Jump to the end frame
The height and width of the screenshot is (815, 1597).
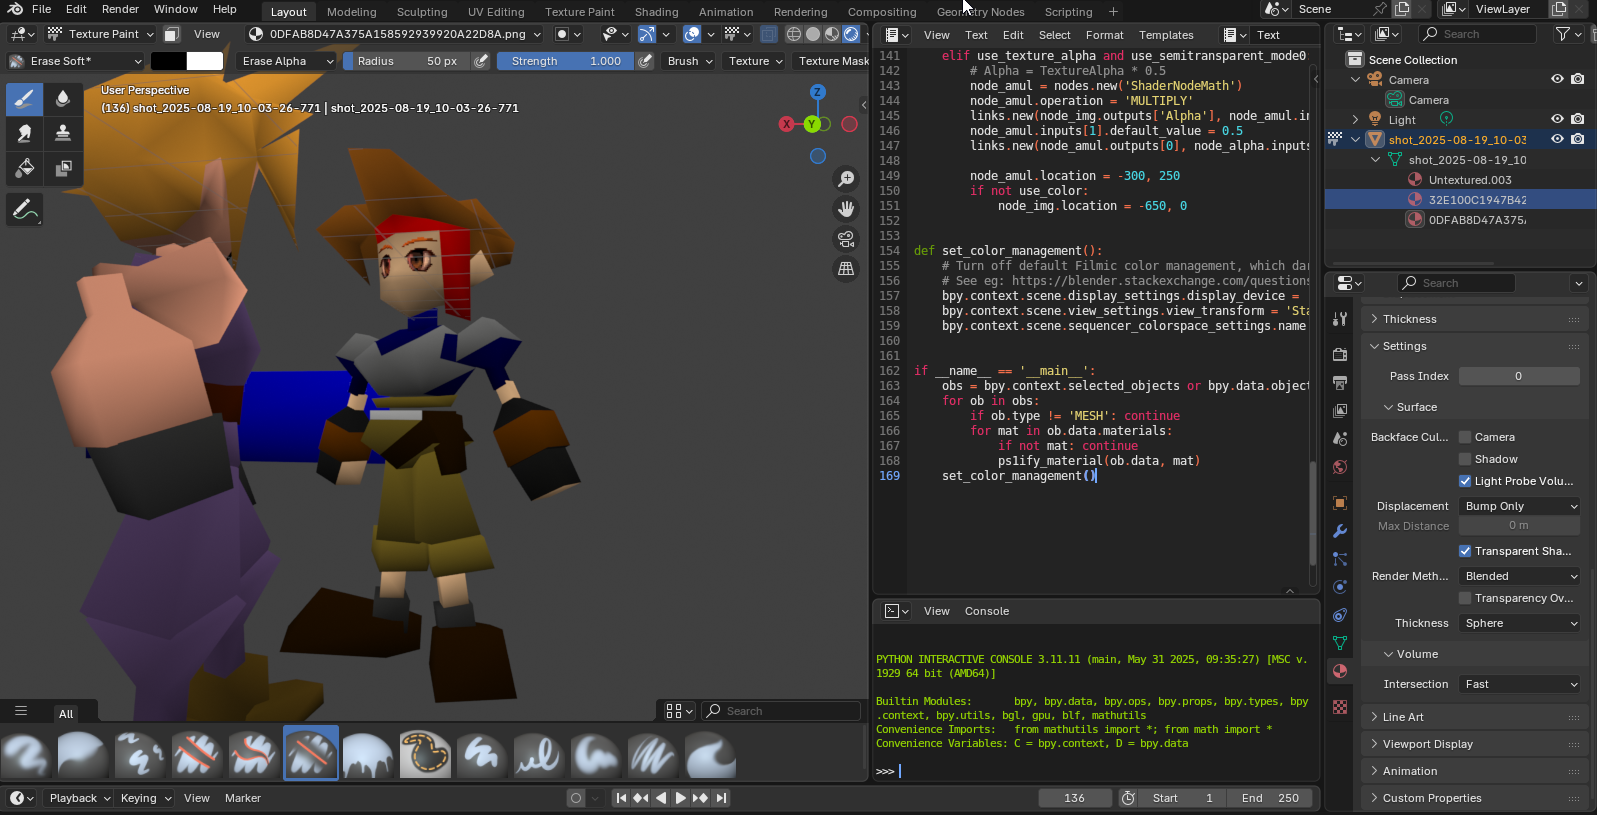click(721, 798)
